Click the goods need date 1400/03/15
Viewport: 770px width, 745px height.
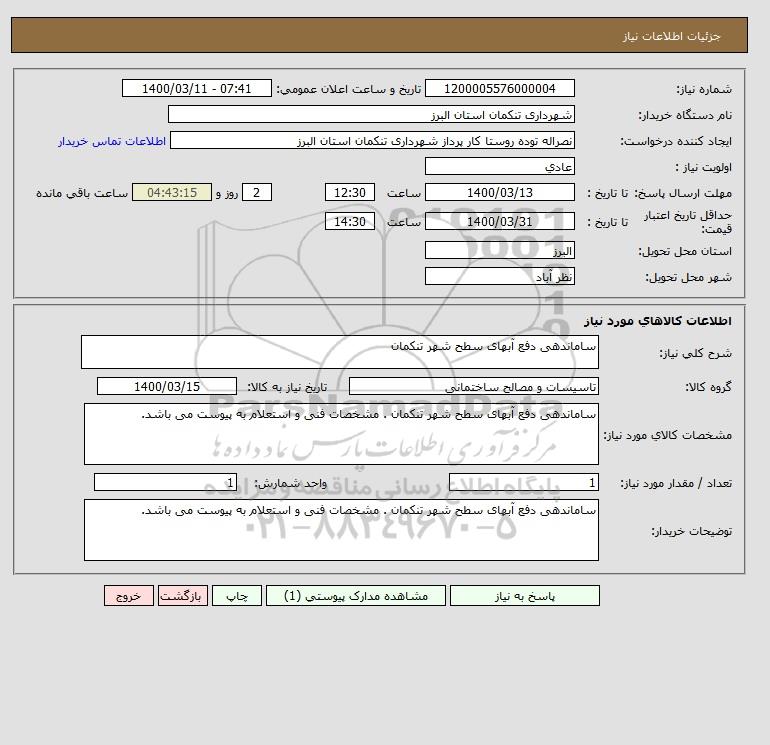(x=167, y=386)
